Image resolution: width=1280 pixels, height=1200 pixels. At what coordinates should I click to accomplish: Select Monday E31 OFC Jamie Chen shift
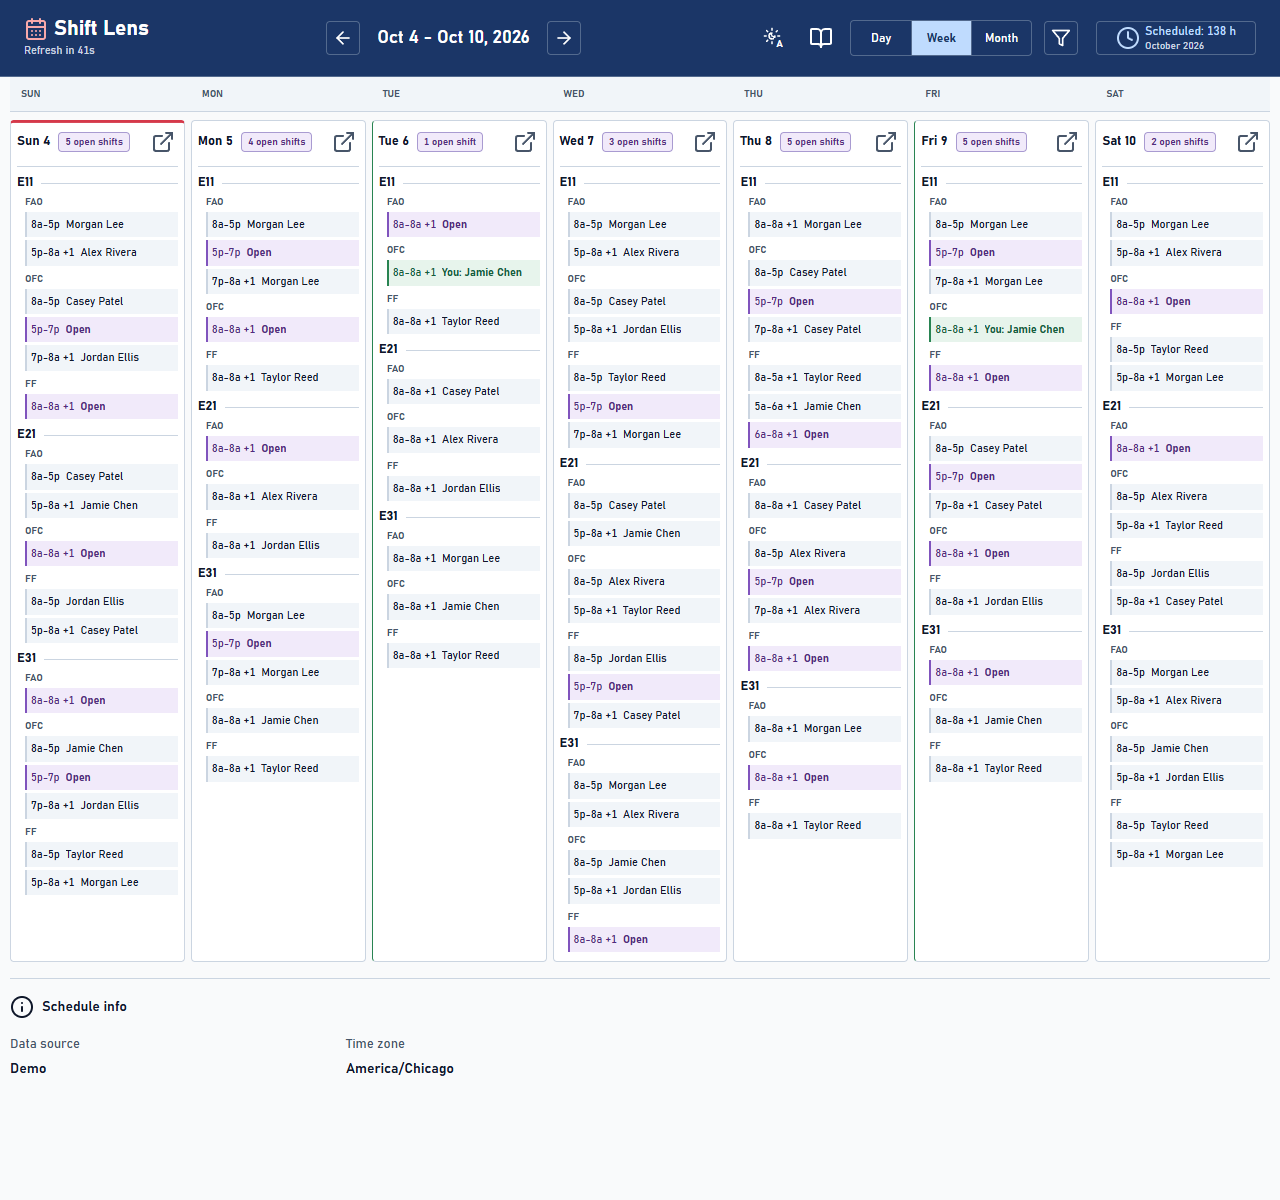282,721
